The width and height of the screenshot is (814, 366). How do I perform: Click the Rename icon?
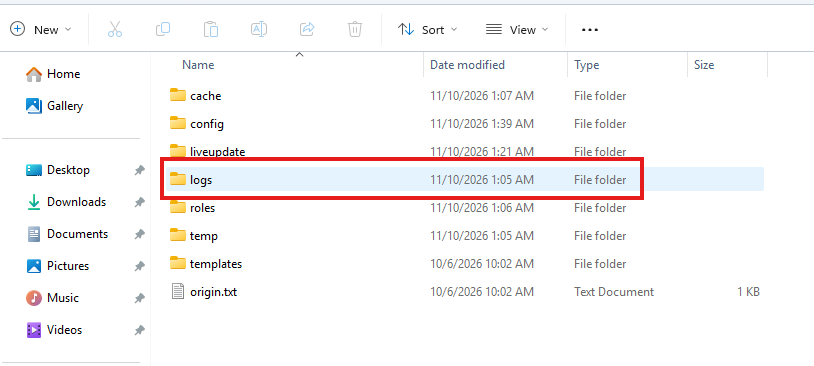[259, 30]
